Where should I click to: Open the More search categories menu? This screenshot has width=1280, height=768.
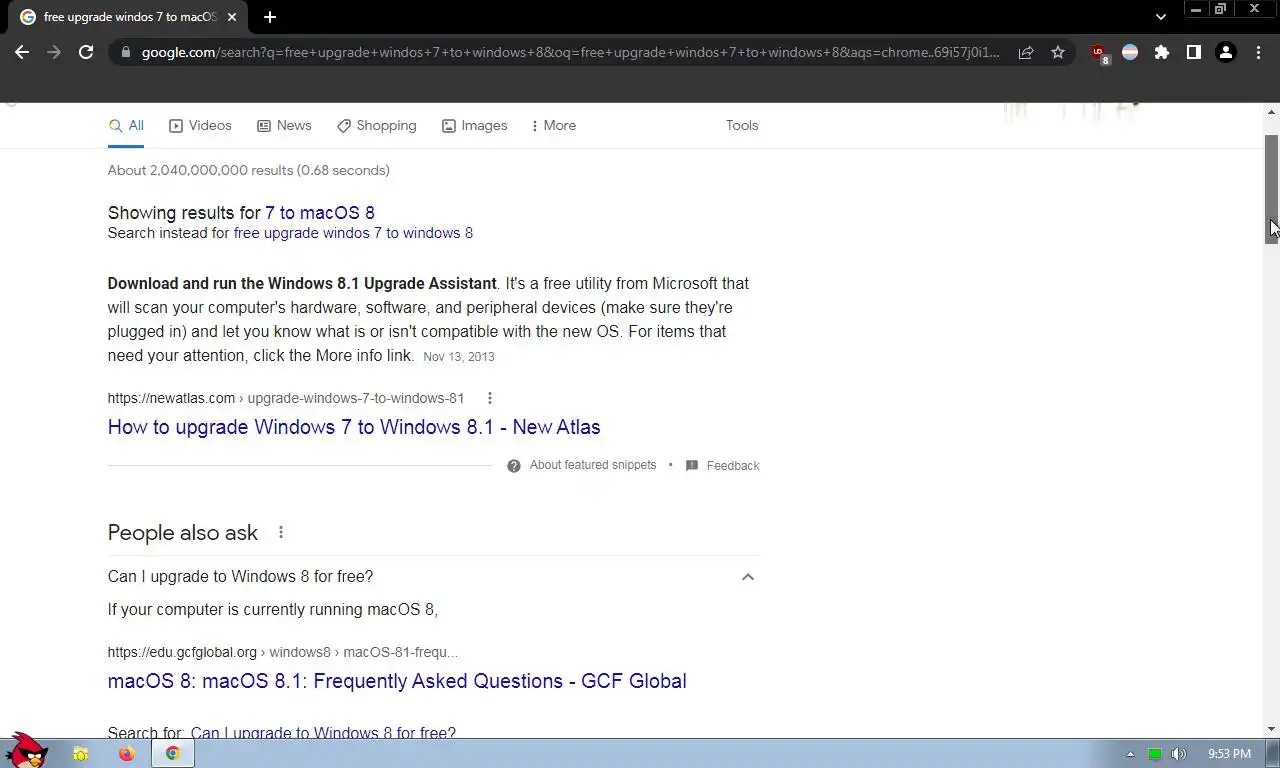point(553,126)
